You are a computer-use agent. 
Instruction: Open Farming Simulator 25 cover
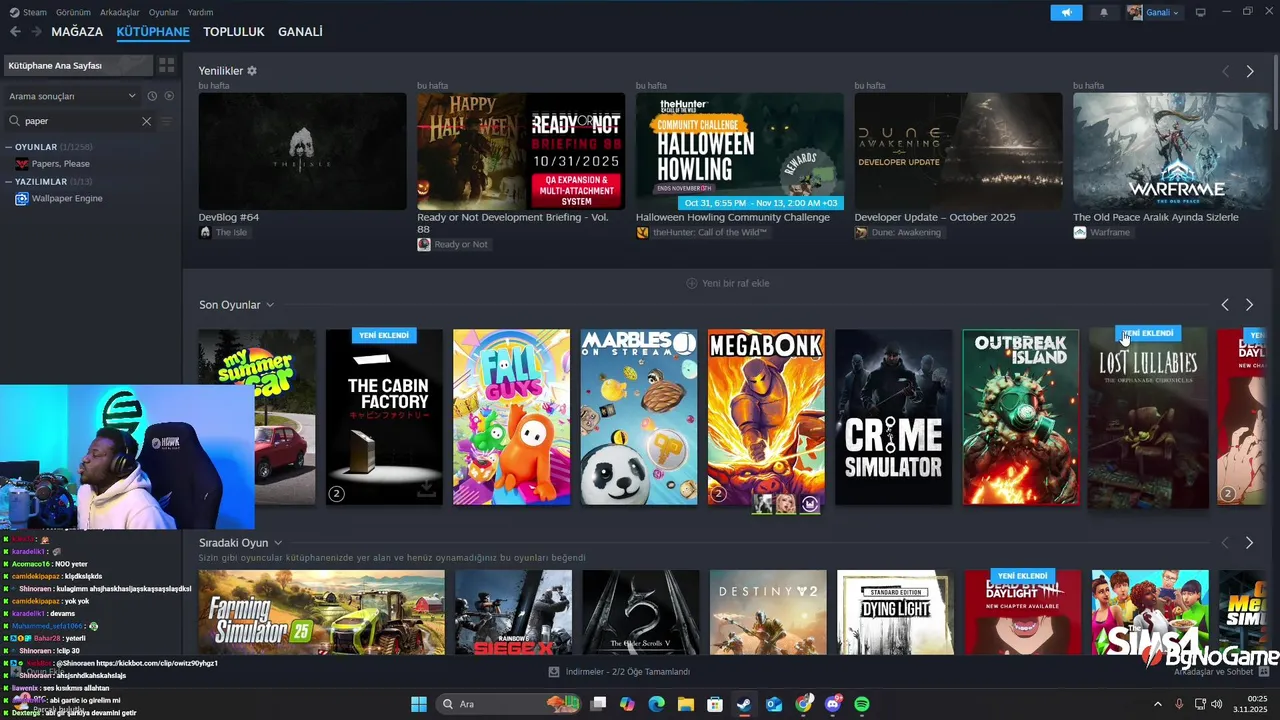pyautogui.click(x=322, y=612)
